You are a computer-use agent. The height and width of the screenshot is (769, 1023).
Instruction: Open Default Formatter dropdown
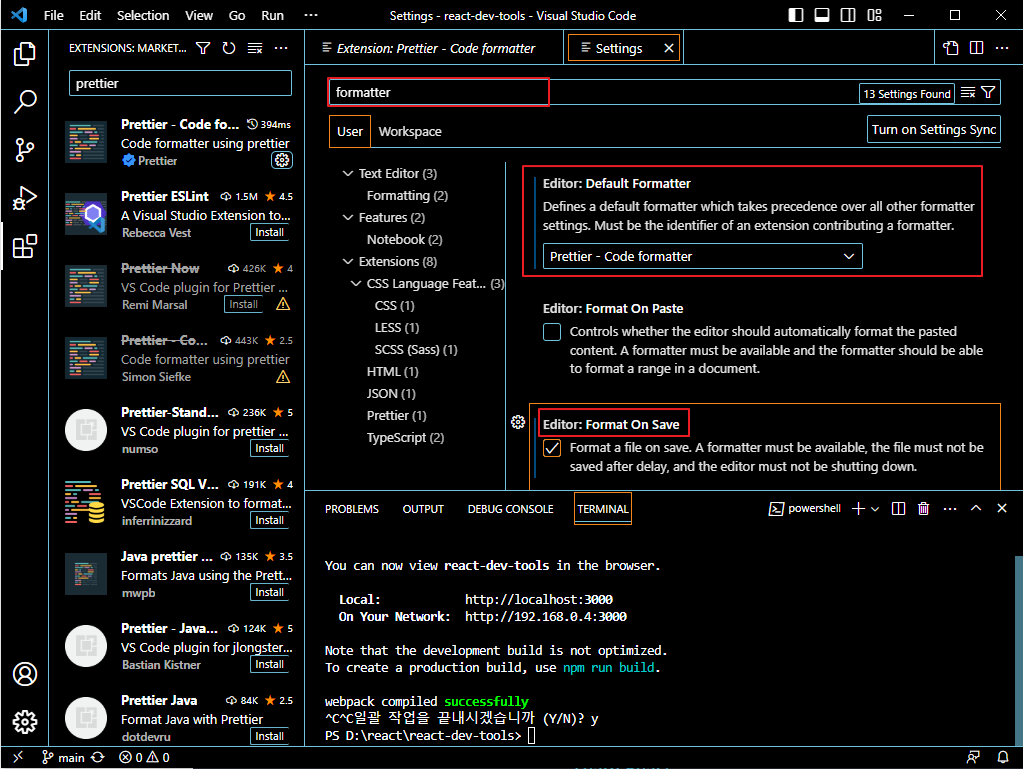click(703, 256)
